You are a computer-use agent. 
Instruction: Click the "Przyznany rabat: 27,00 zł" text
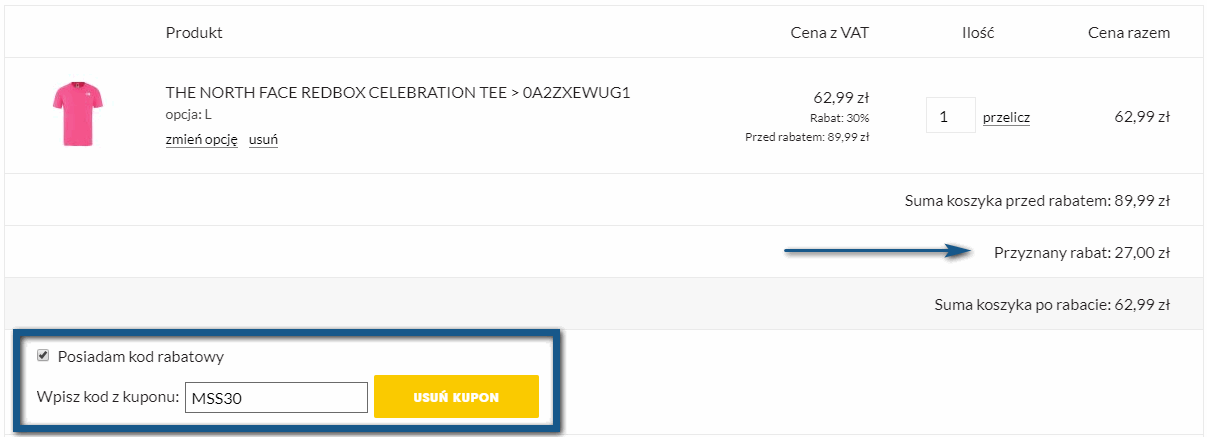coord(1082,252)
